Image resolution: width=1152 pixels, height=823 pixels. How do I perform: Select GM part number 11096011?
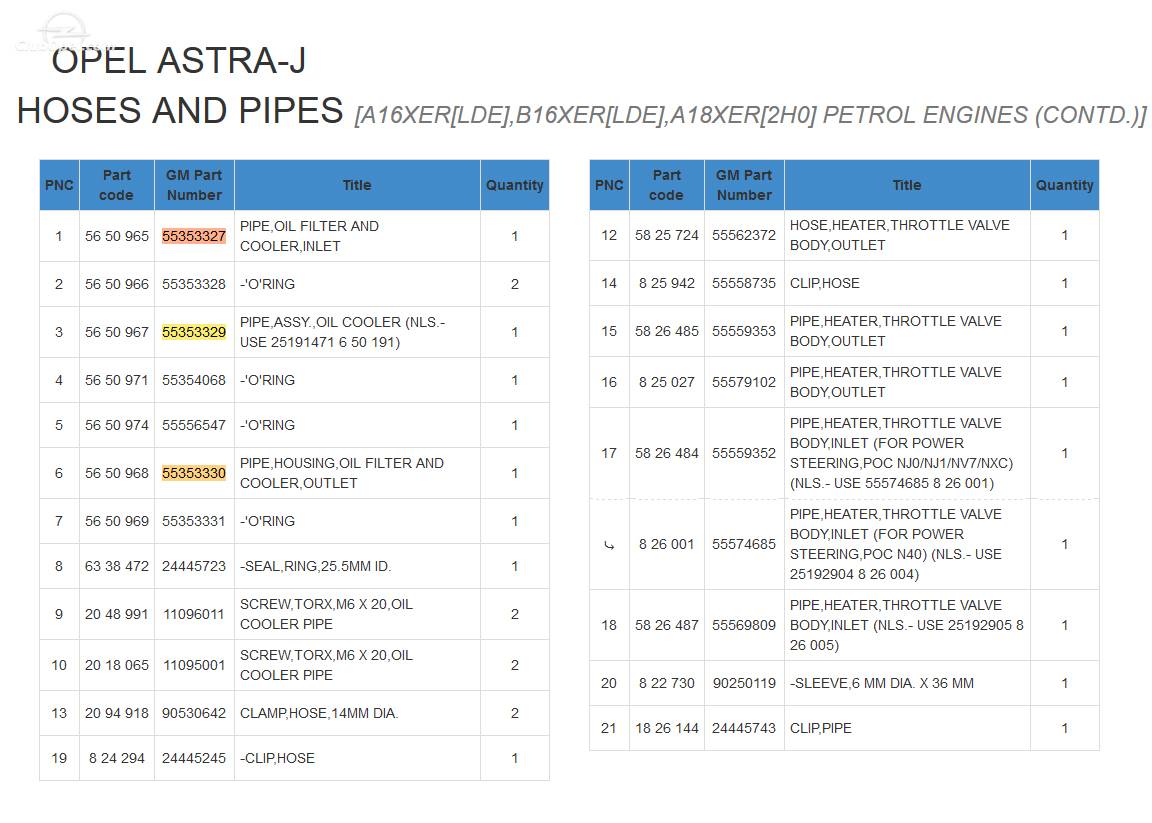point(194,614)
